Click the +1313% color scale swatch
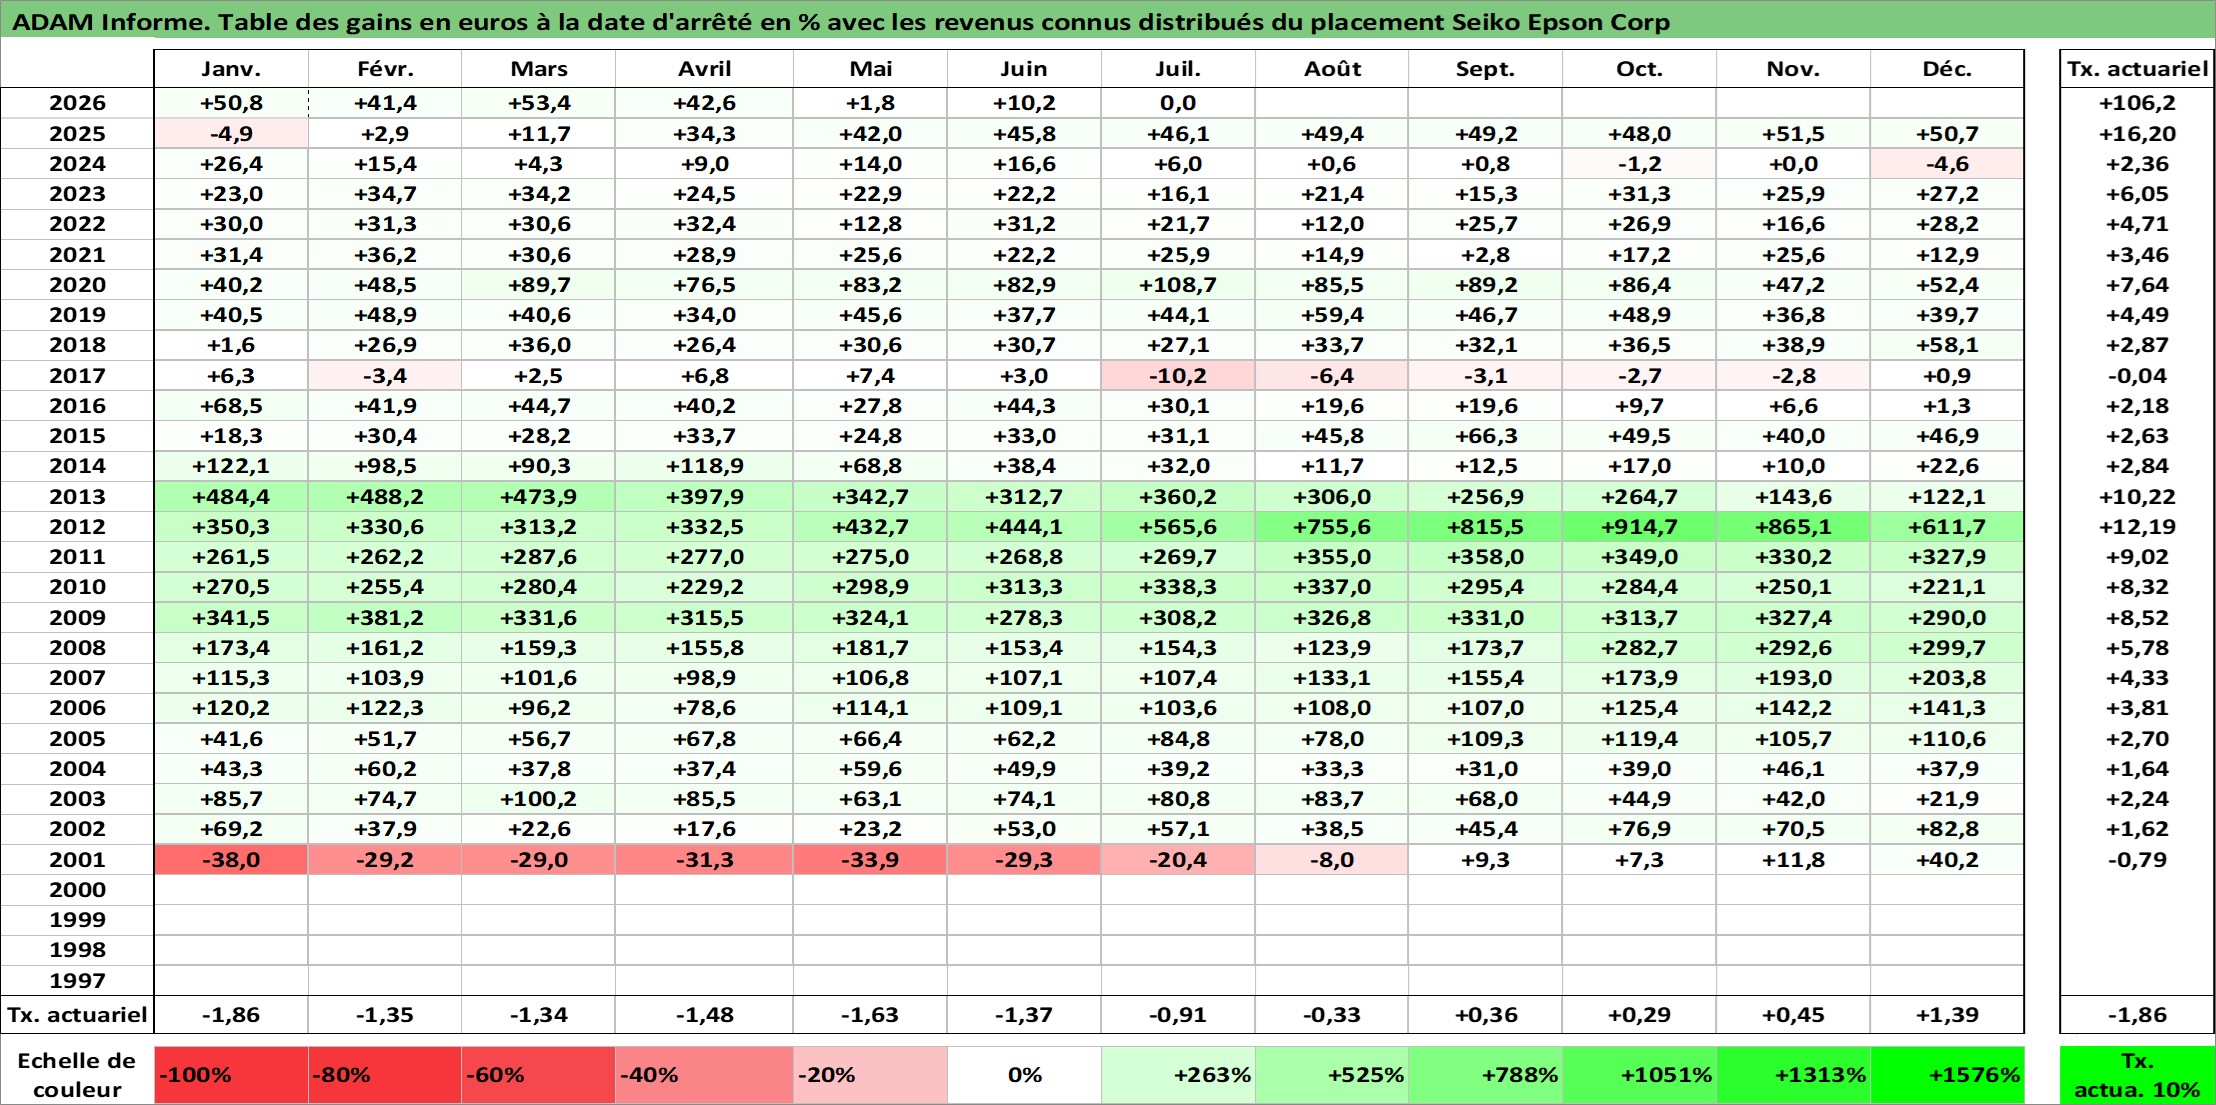The image size is (2216, 1105). coord(1793,1075)
